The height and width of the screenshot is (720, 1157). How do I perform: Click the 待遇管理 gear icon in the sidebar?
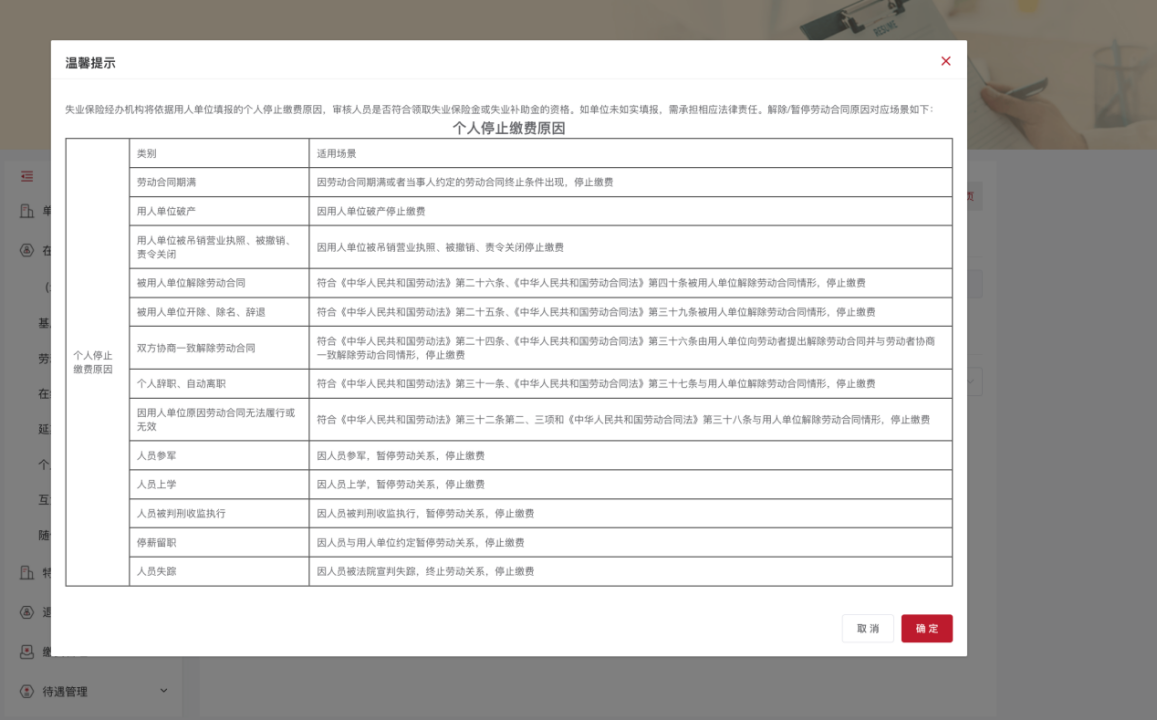coord(25,691)
